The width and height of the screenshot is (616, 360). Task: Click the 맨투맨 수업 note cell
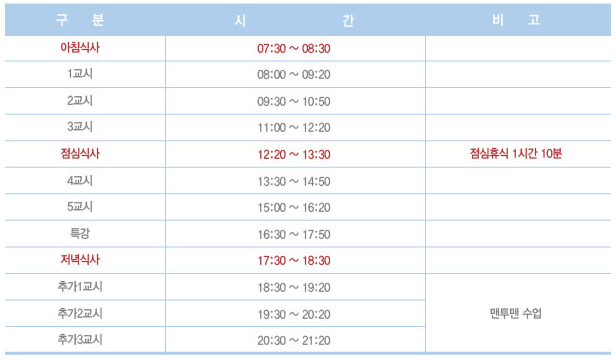pos(516,313)
